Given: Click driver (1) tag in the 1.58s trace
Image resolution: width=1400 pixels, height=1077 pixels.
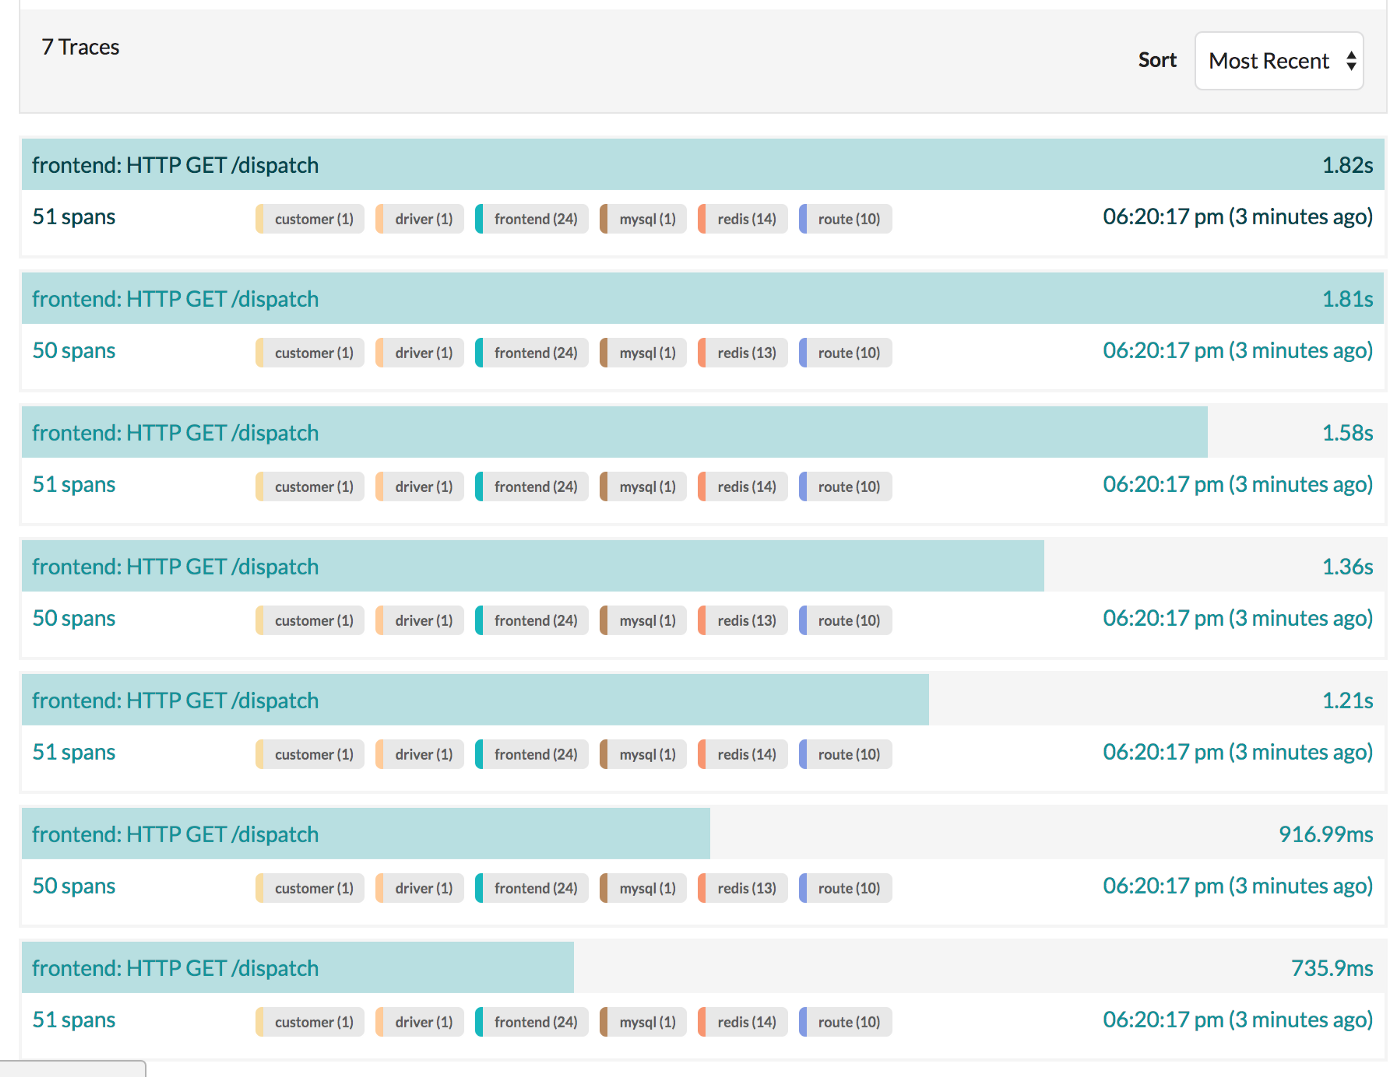Looking at the screenshot, I should point(420,487).
